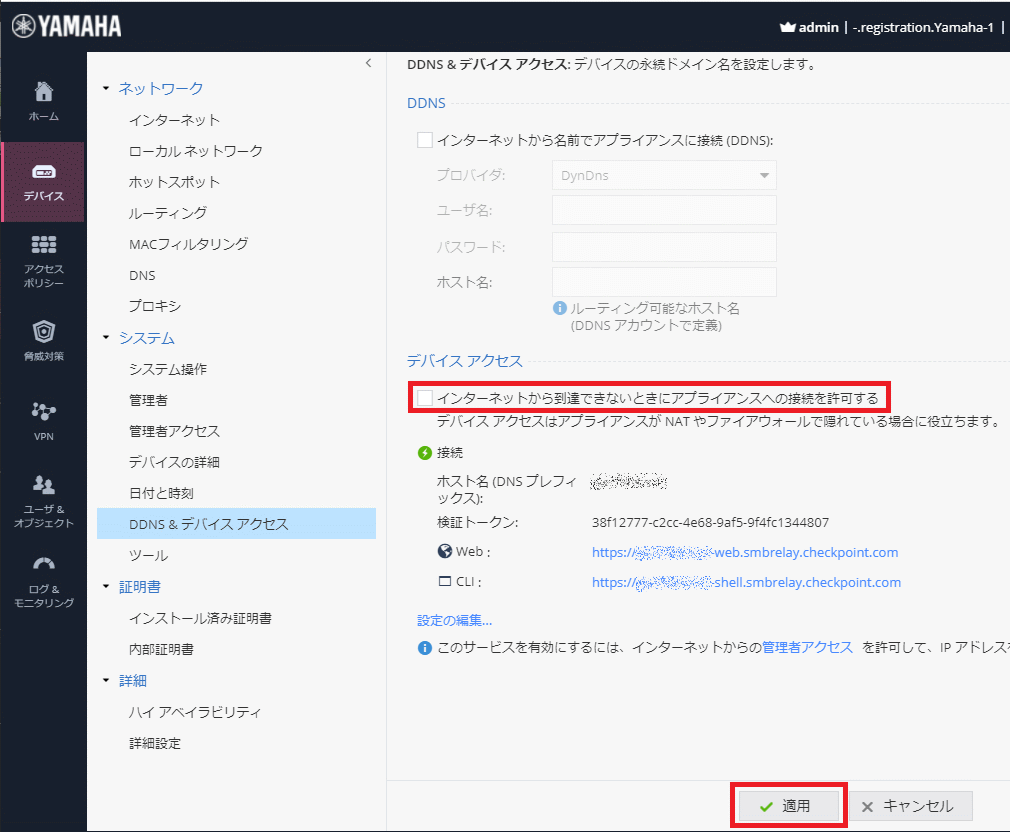Select 管理者アクセス in the menu
1010x832 pixels.
[174, 431]
